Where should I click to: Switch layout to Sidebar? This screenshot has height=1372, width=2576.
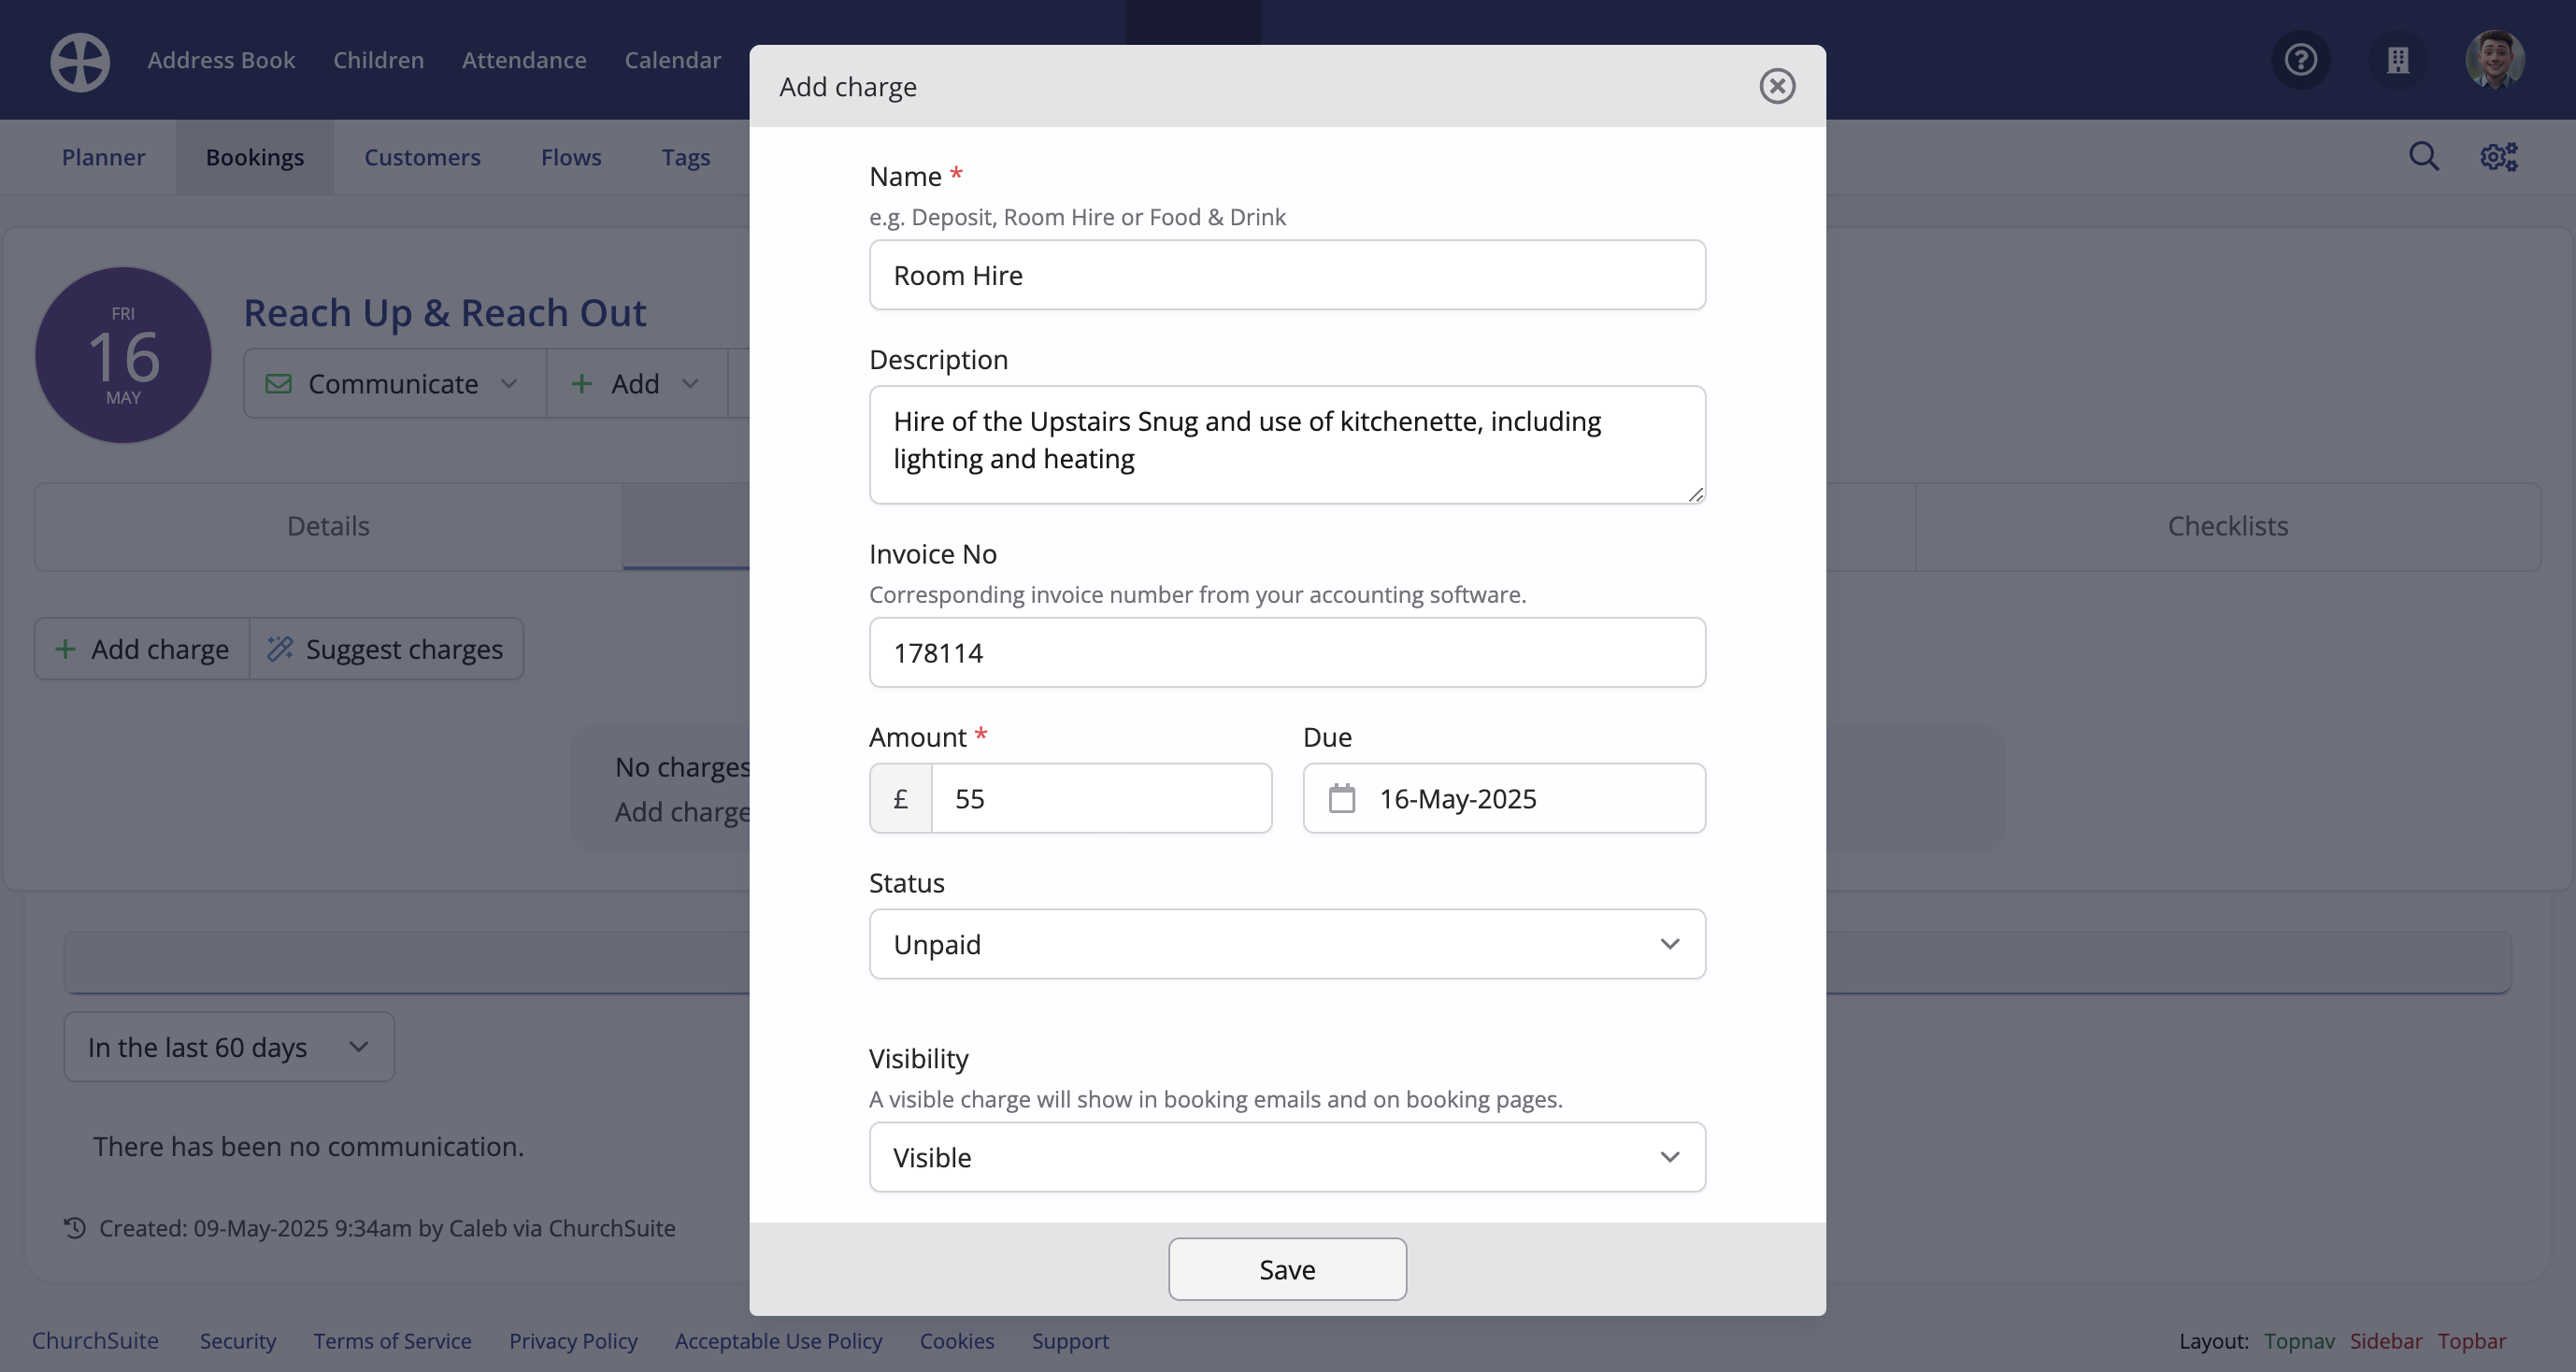pos(2386,1340)
